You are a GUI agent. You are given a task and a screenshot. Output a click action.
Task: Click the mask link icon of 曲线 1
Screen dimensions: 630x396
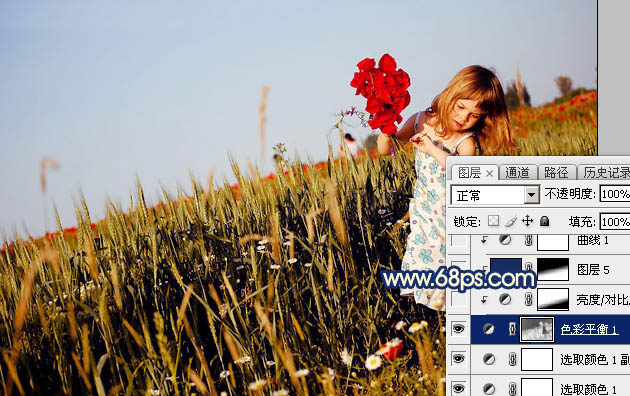tap(529, 240)
